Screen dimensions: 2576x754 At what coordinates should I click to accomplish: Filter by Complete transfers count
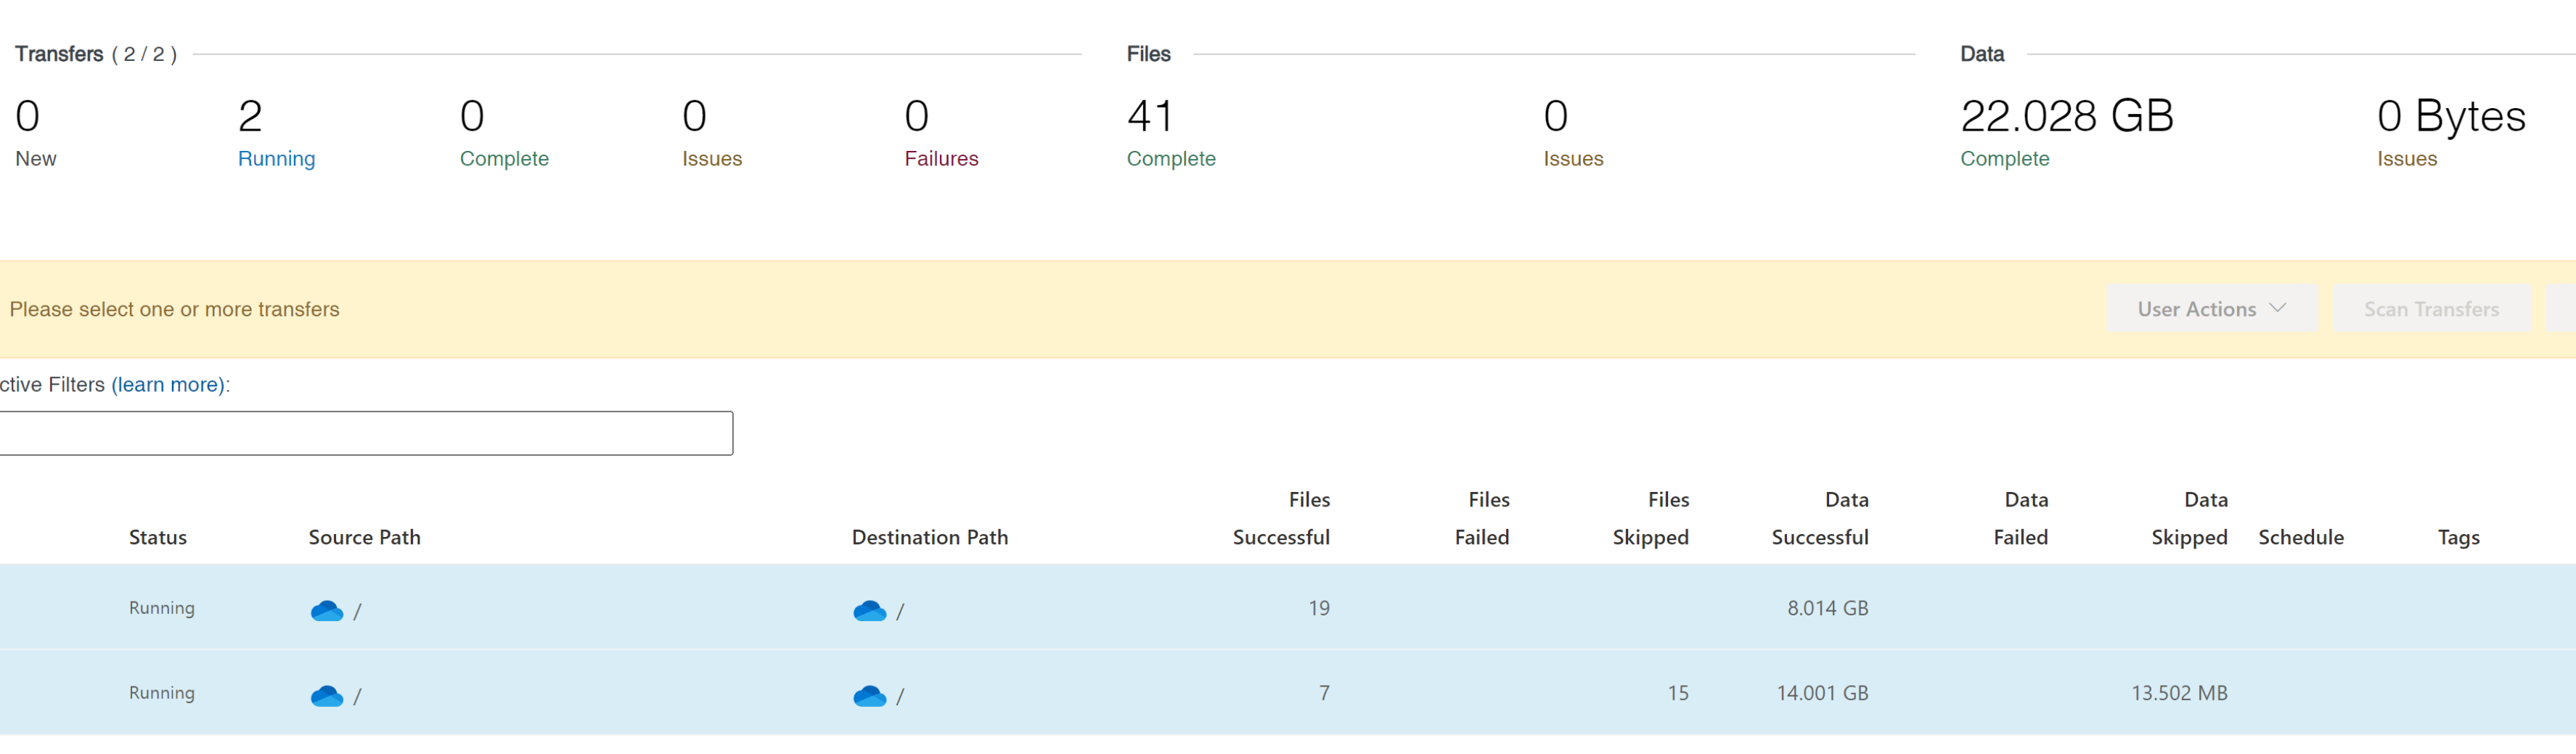click(504, 134)
